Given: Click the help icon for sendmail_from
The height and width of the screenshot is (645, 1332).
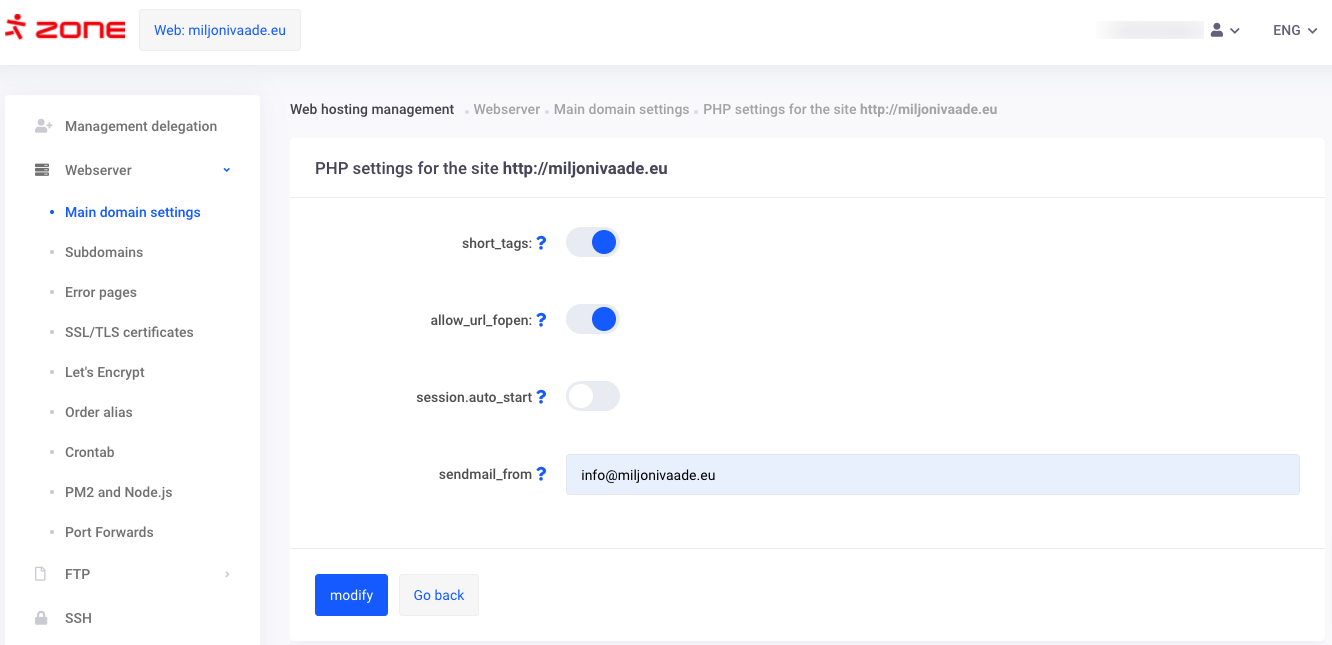Looking at the screenshot, I should coord(541,474).
